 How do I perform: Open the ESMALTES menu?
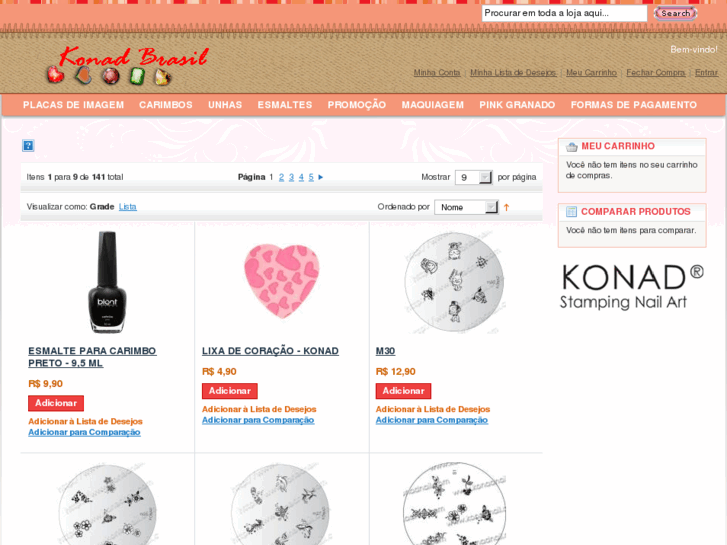285,105
